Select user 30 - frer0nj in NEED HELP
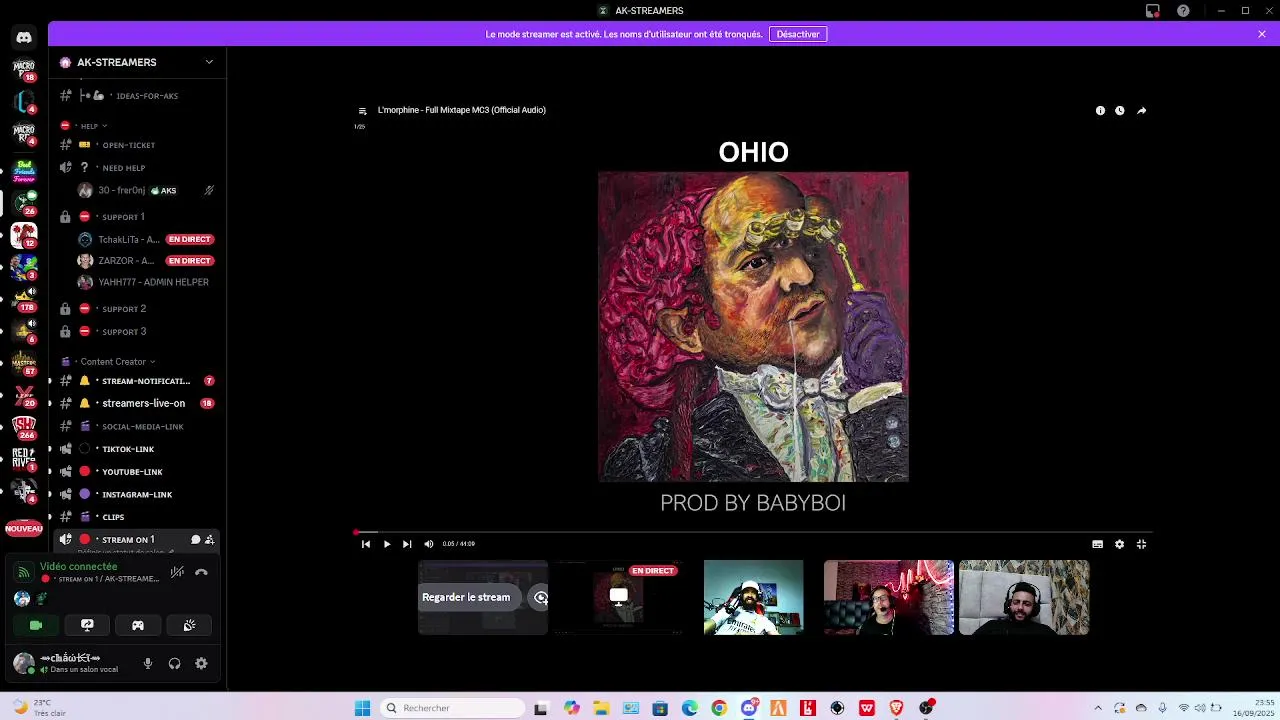This screenshot has width=1280, height=720. click(x=146, y=190)
